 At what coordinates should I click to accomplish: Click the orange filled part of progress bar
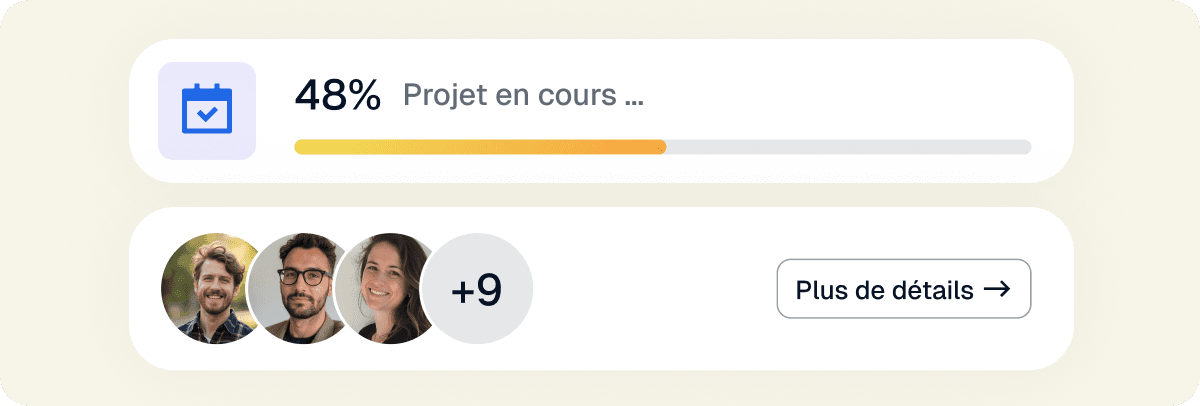tap(600, 147)
